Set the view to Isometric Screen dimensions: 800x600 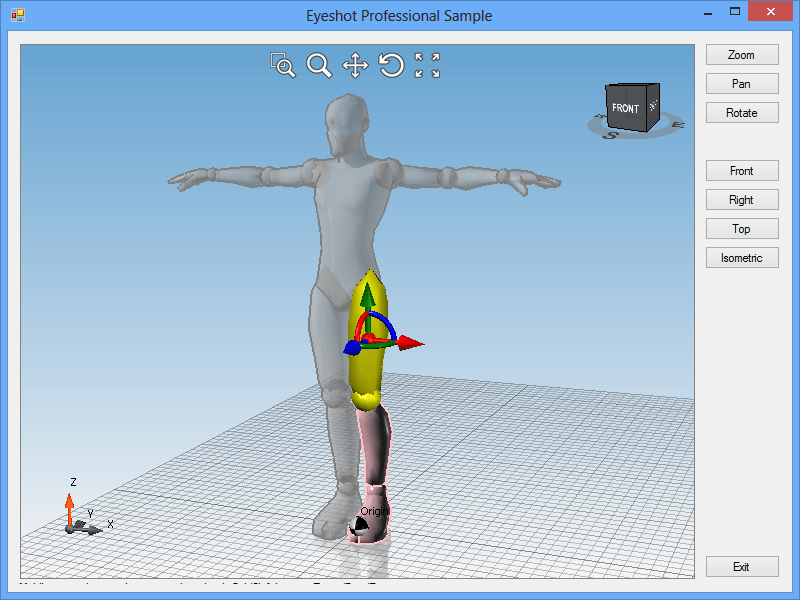coord(741,258)
